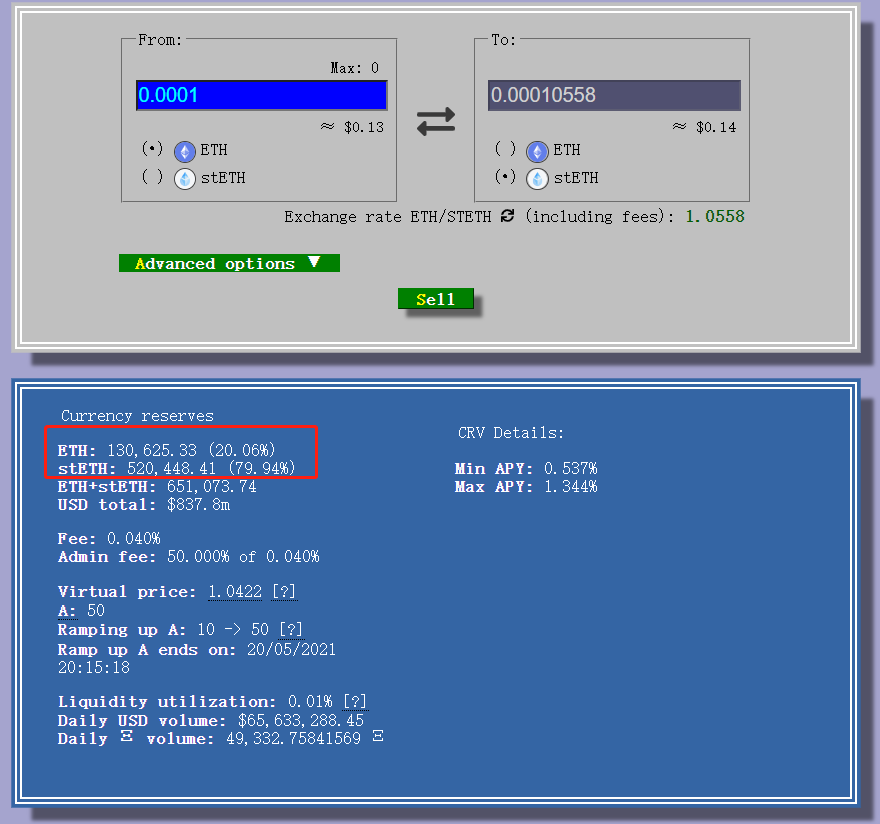The height and width of the screenshot is (824, 880).
Task: Click the stETH coin icon in From panel
Action: pos(185,179)
